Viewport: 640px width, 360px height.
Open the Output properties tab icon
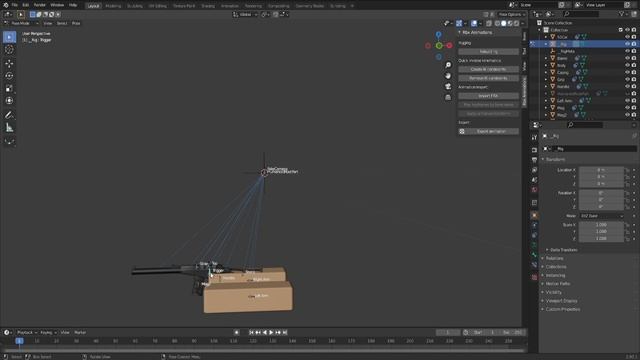534,160
